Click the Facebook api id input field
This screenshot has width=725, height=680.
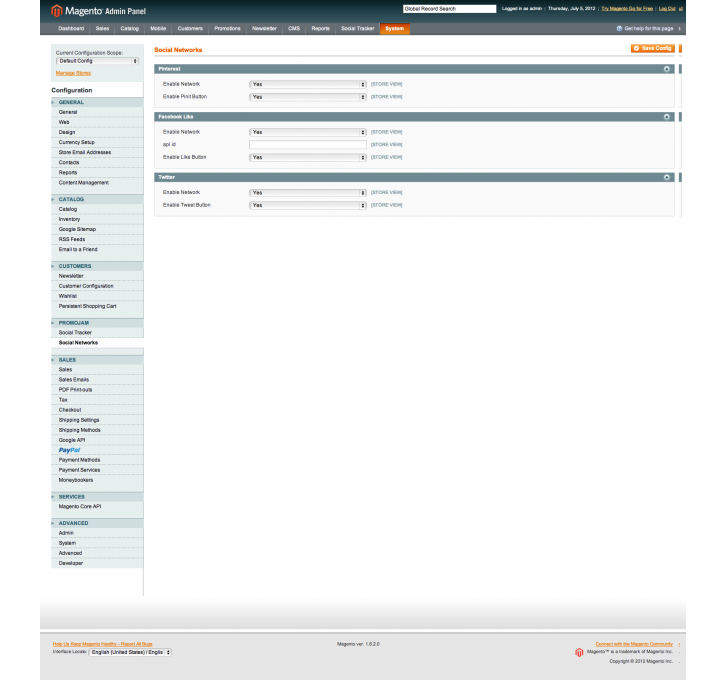[307, 145]
